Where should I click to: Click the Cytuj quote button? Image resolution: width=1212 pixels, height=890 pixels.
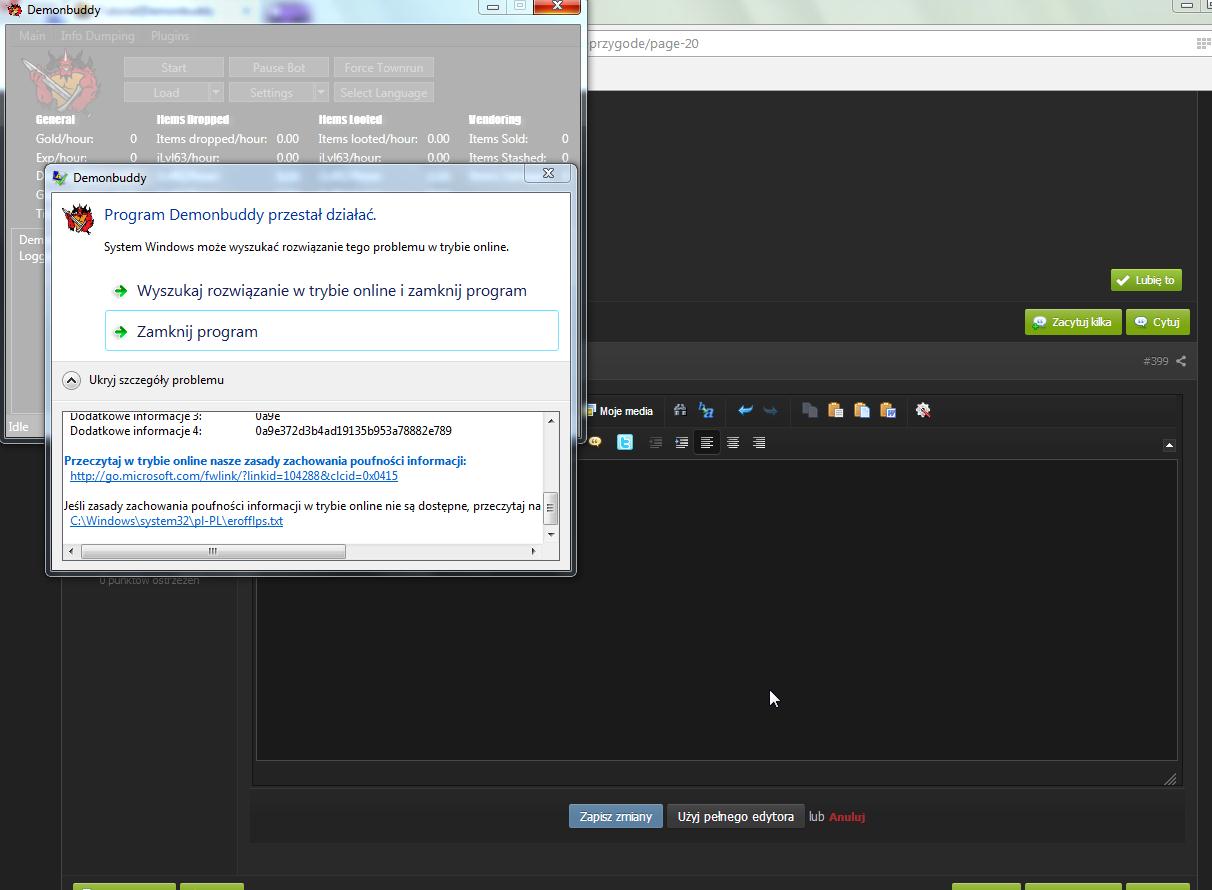pyautogui.click(x=1157, y=322)
